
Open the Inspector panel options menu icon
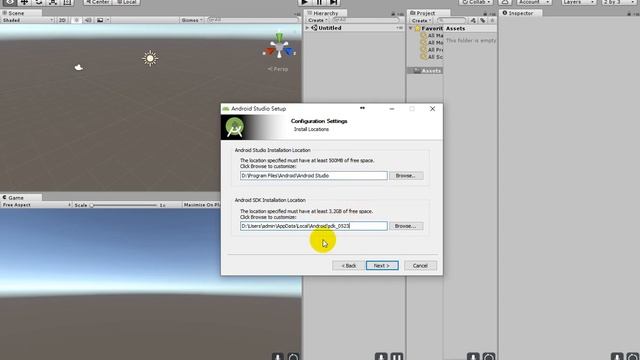point(636,14)
